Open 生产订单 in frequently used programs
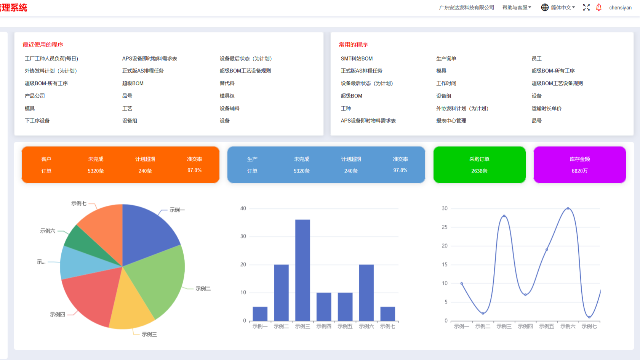Image resolution: width=640 pixels, height=360 pixels. 446,58
